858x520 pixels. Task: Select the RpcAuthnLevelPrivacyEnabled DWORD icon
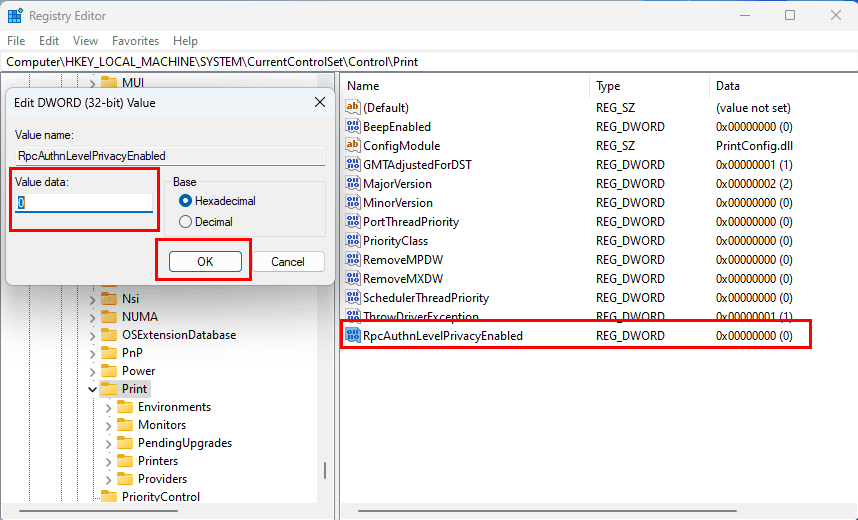(353, 336)
